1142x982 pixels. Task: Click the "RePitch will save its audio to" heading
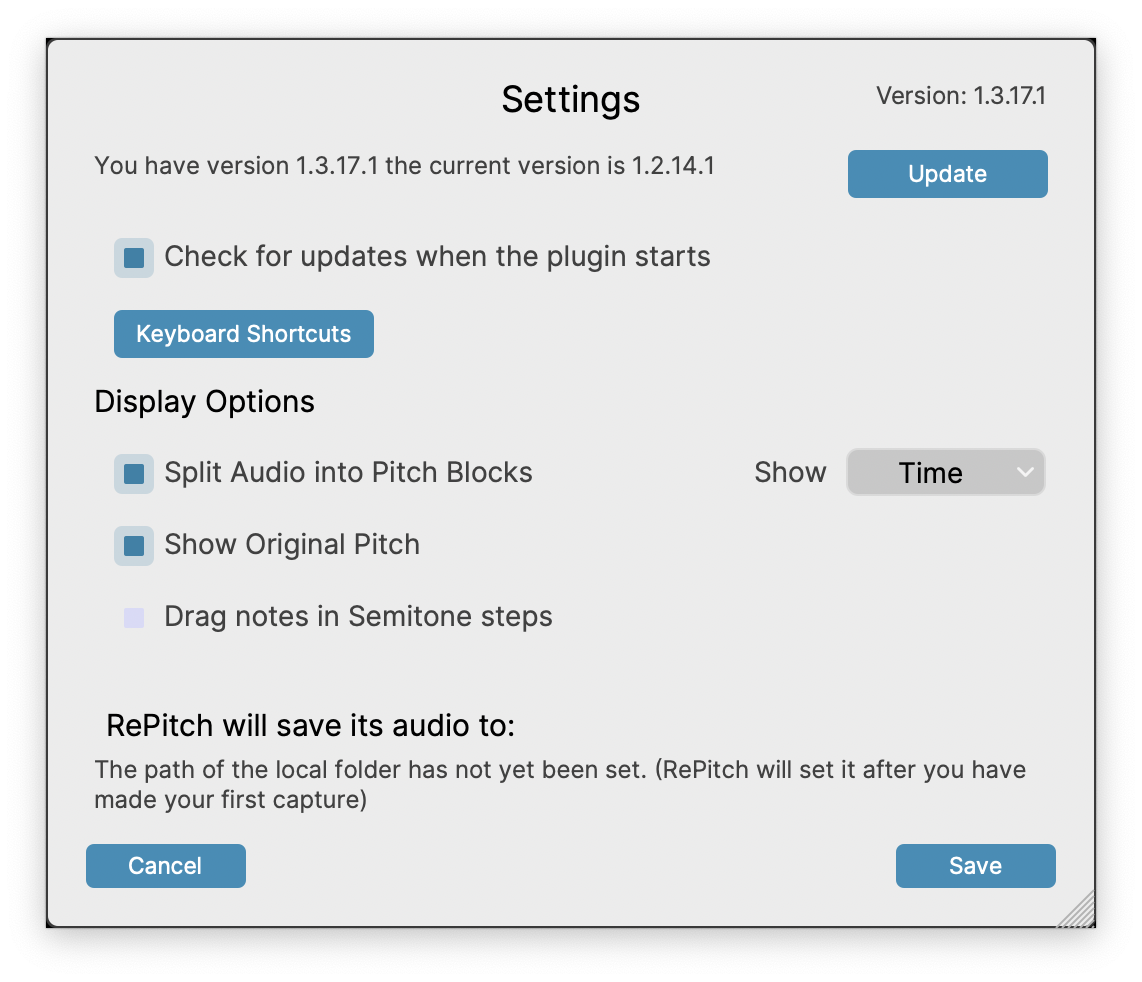pos(310,726)
